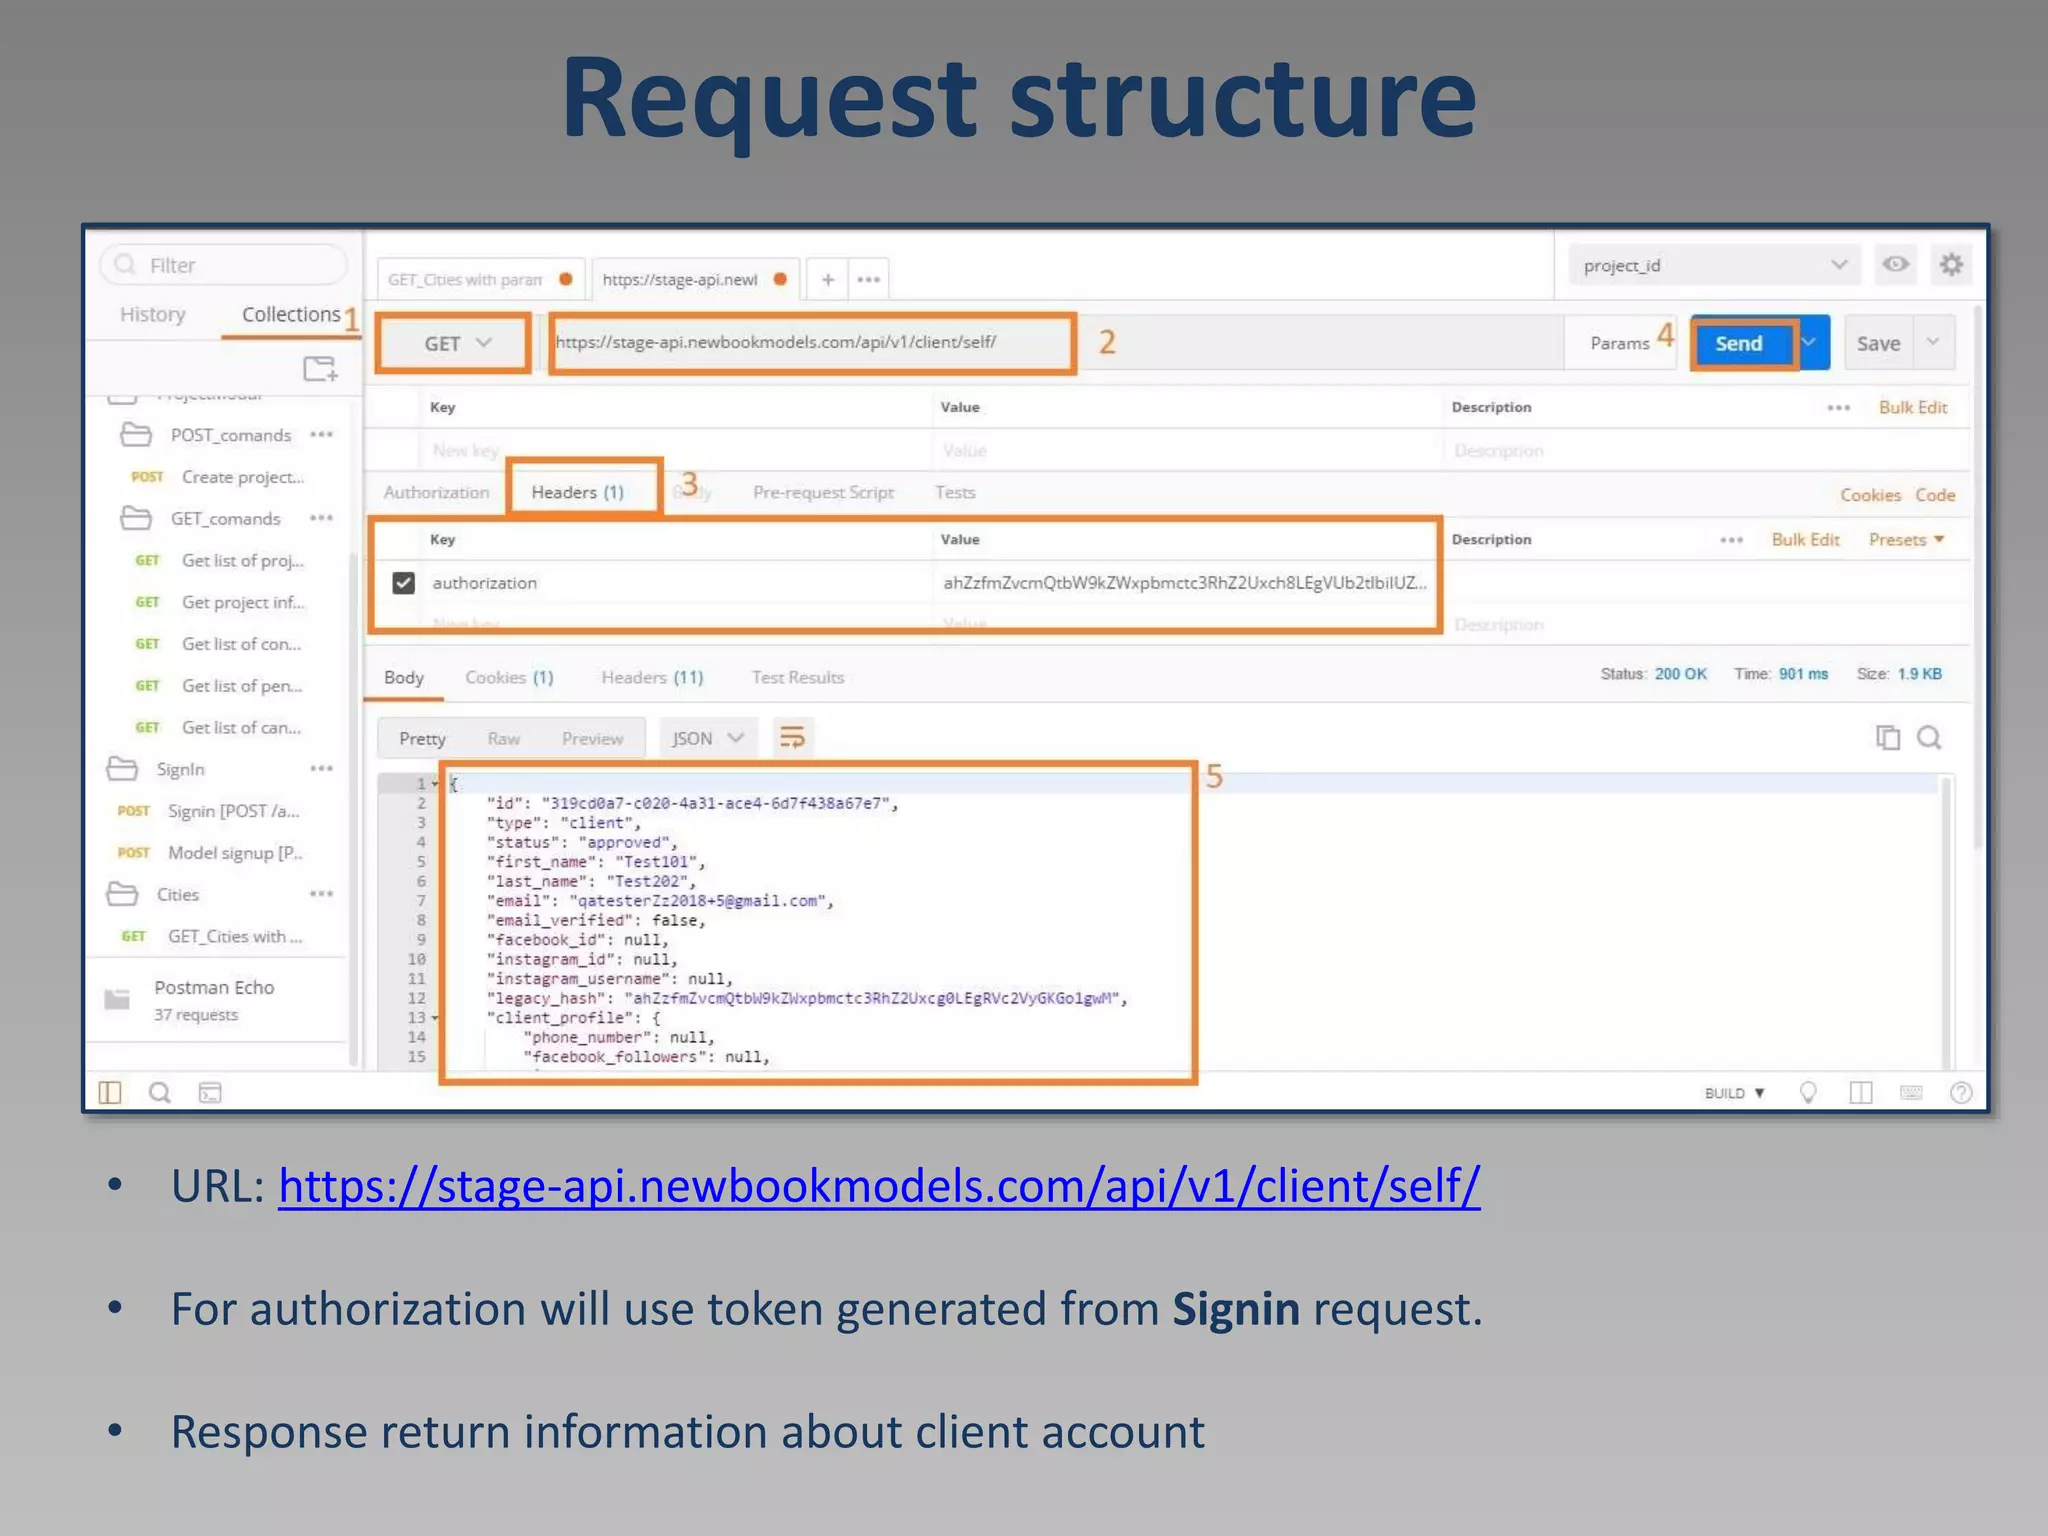The width and height of the screenshot is (2048, 1536).
Task: Open the Signin collection folder
Action: point(180,769)
